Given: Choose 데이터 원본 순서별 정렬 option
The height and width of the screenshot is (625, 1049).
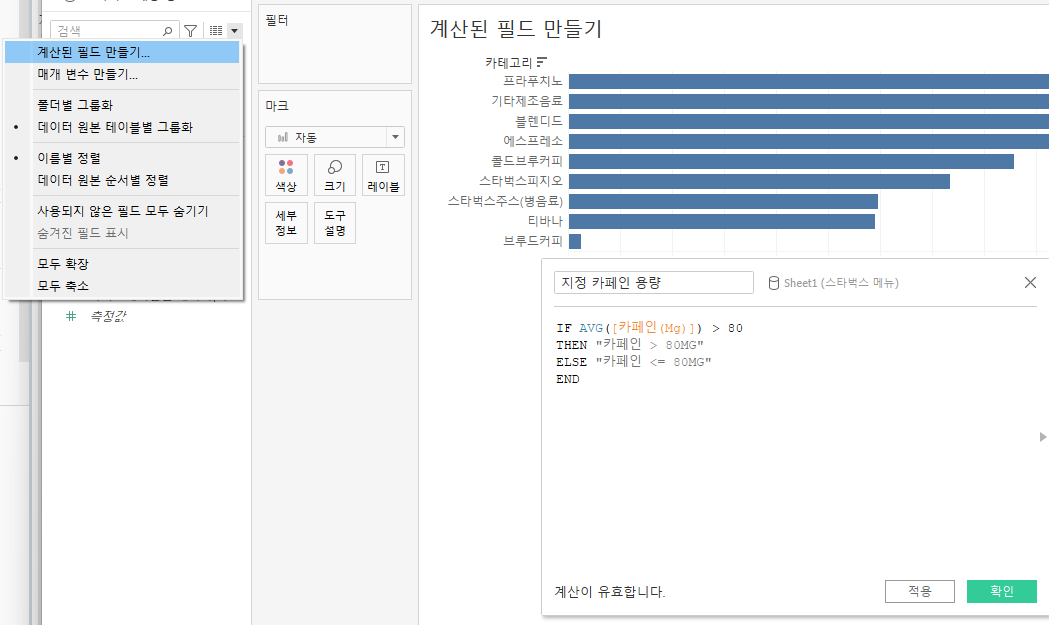Looking at the screenshot, I should [122, 180].
